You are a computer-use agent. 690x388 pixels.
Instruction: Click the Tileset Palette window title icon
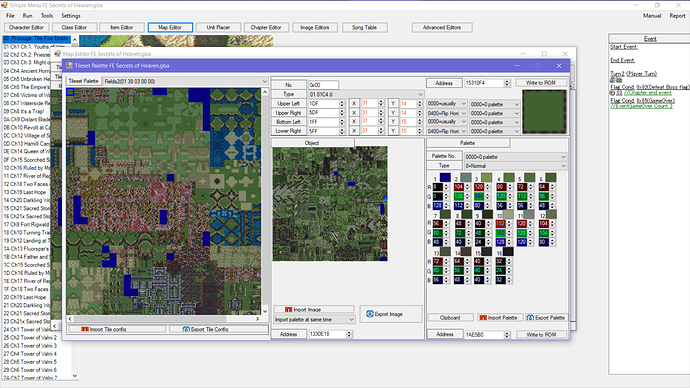coord(69,66)
